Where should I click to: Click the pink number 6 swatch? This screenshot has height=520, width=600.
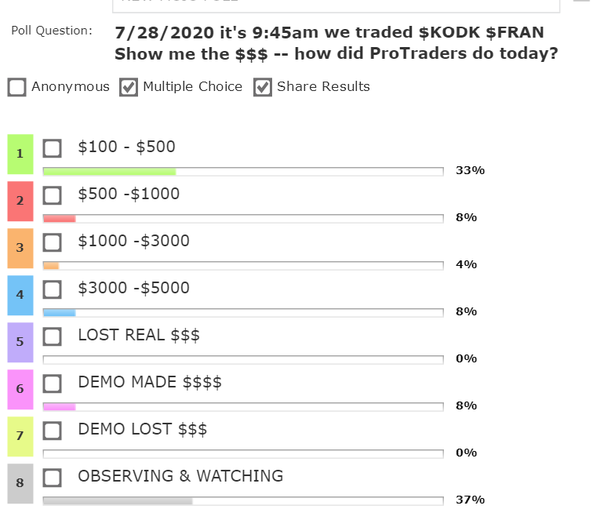pos(20,389)
